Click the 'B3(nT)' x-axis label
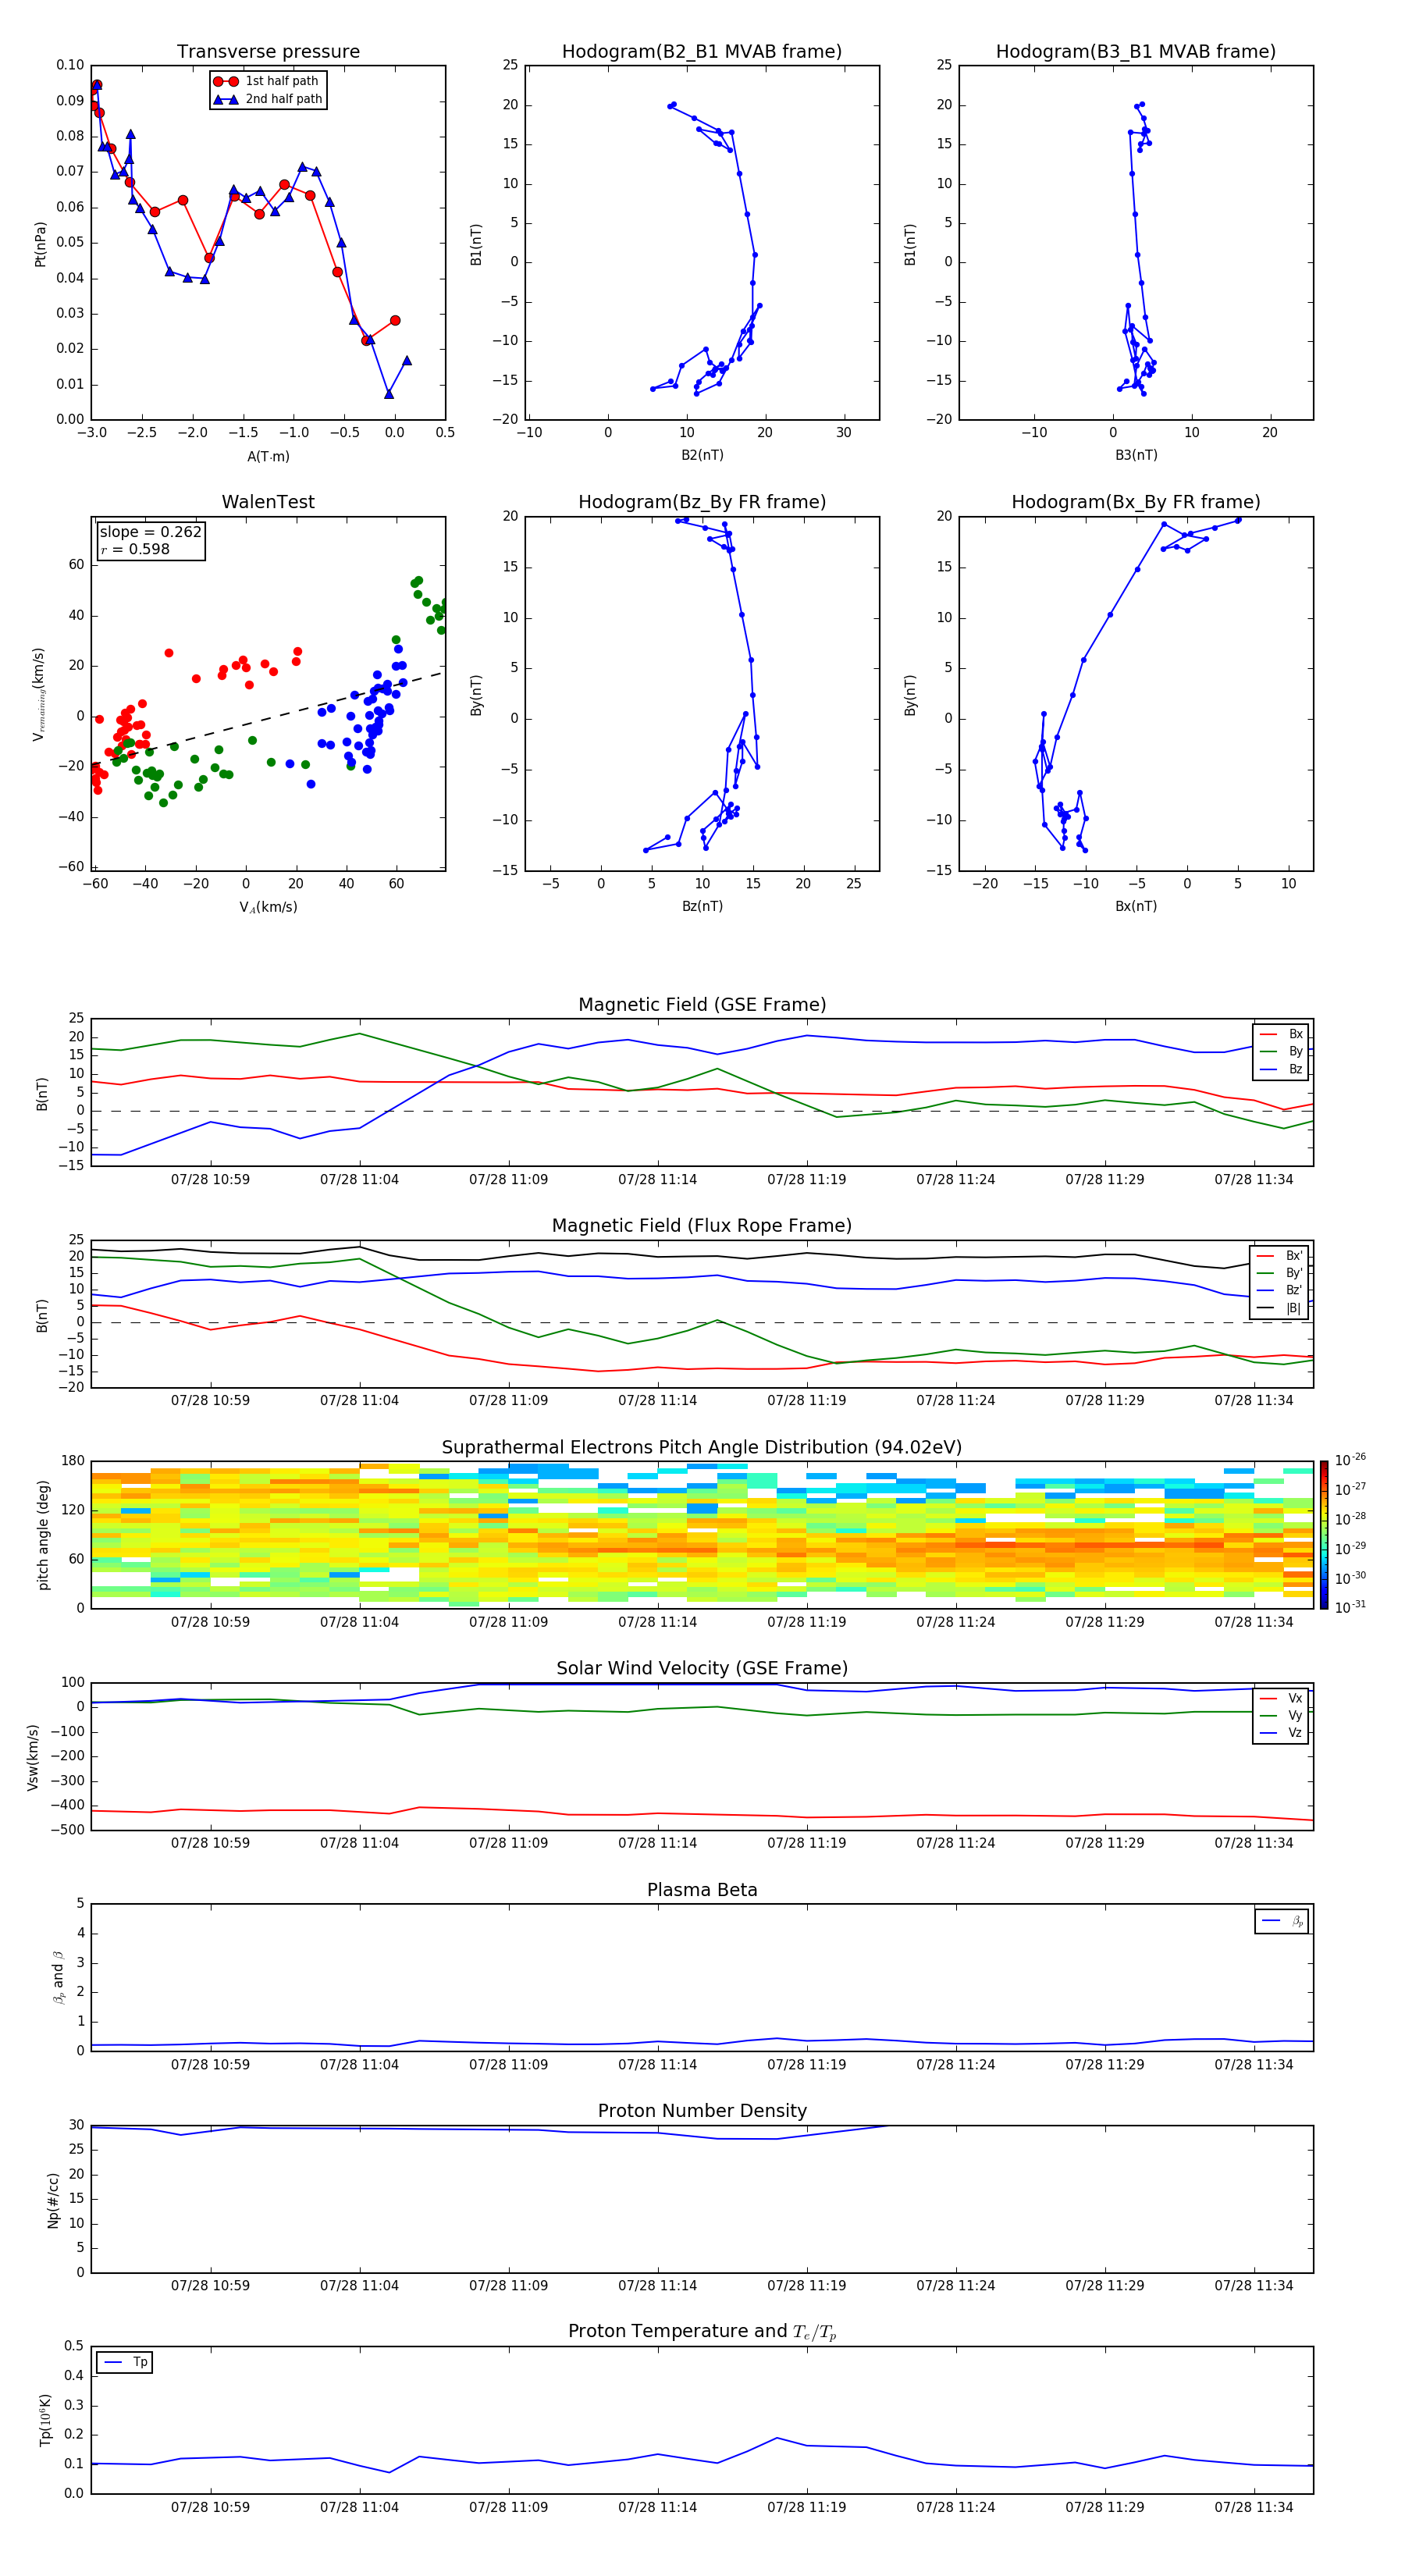Viewport: 1405px width, 2576px height. [x=1136, y=455]
